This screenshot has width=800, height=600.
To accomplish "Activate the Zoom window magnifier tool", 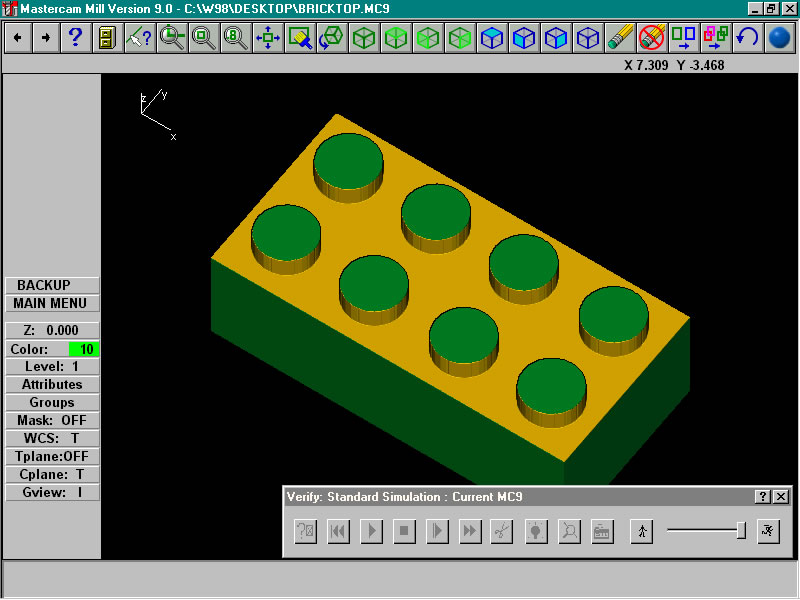I will pyautogui.click(x=172, y=37).
